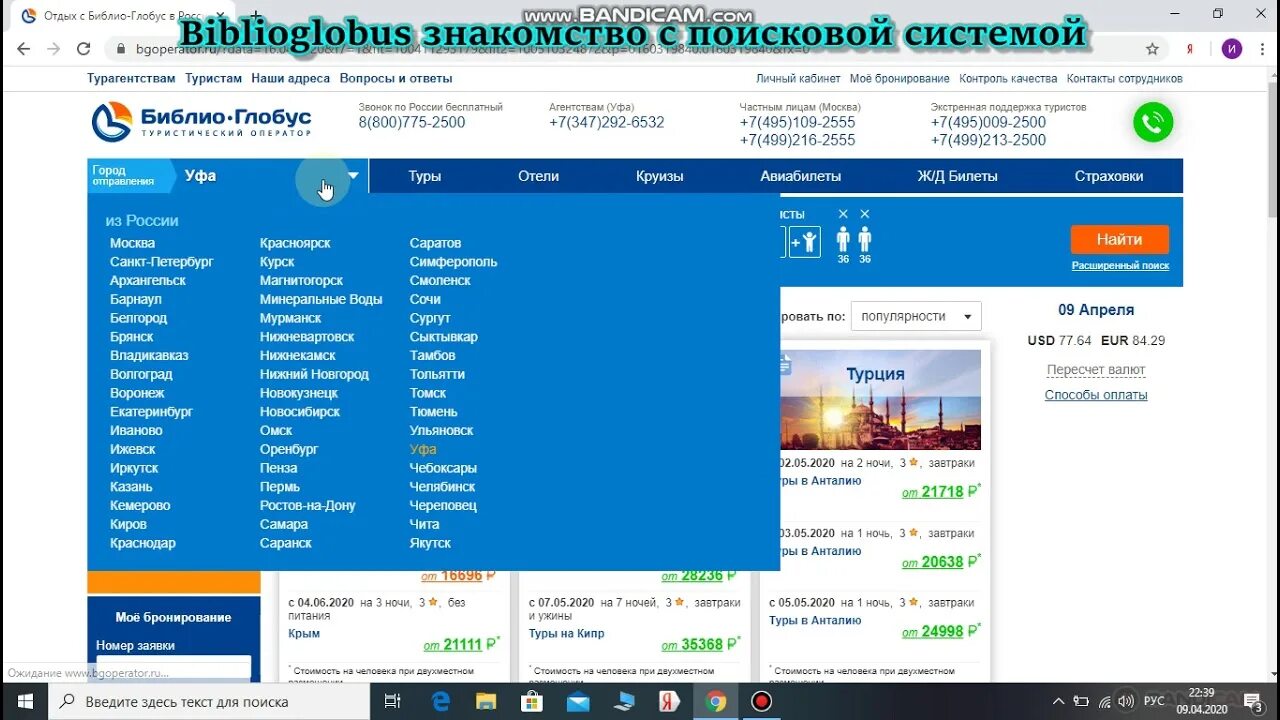Open Task View on the taskbar
Viewport: 1280px width, 720px height.
(393, 701)
